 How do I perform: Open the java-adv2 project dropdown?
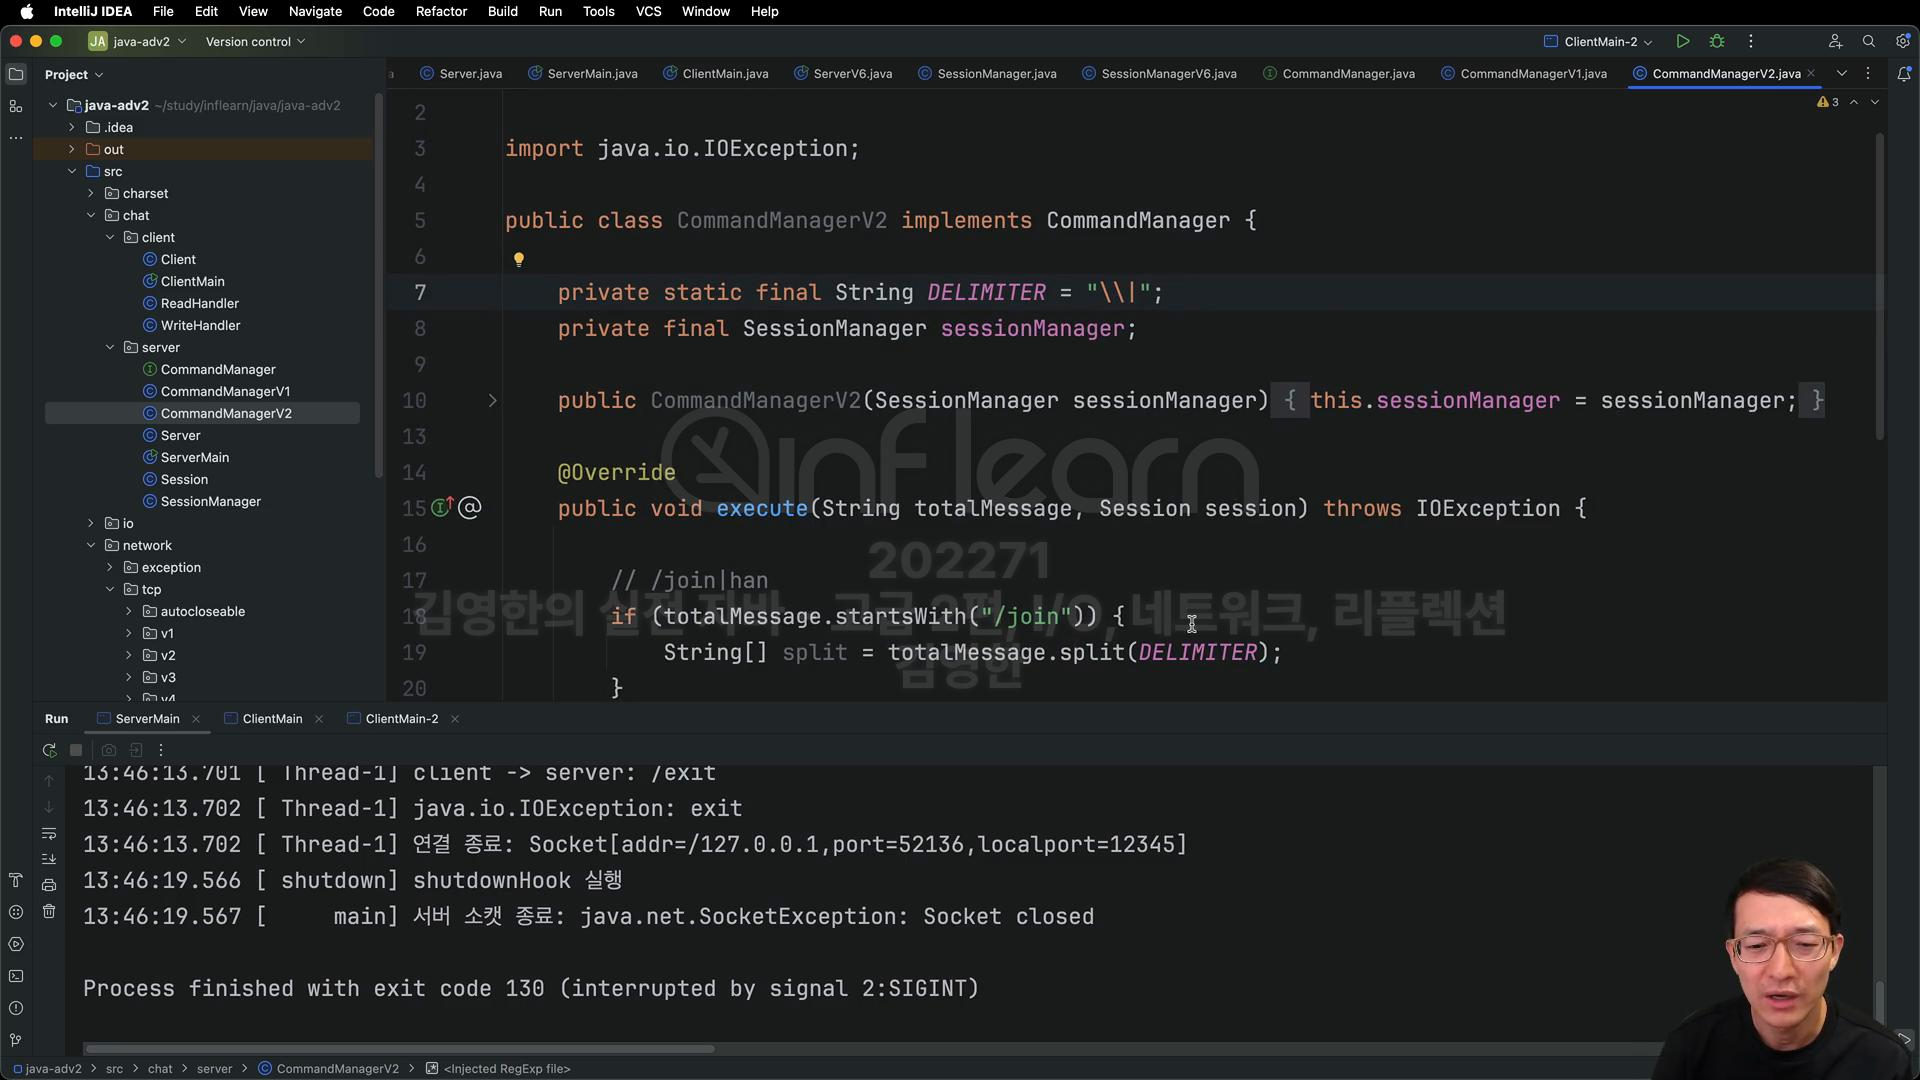coord(137,41)
